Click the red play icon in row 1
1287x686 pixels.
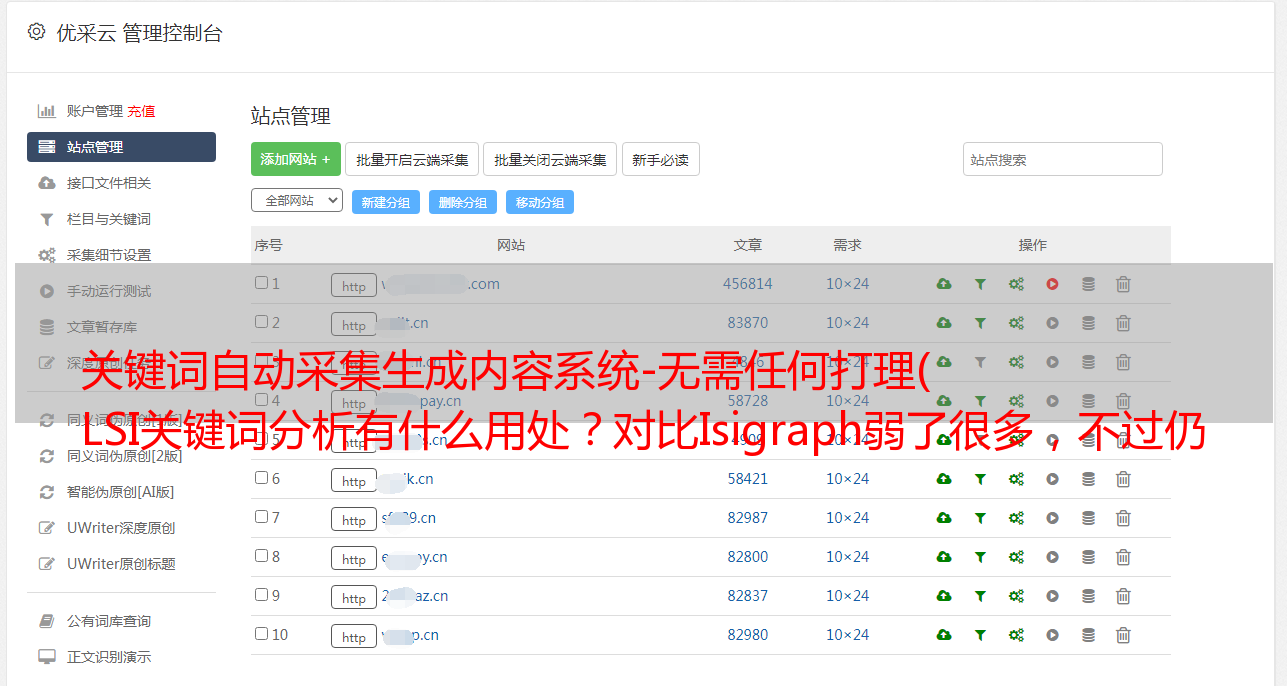coord(1052,284)
